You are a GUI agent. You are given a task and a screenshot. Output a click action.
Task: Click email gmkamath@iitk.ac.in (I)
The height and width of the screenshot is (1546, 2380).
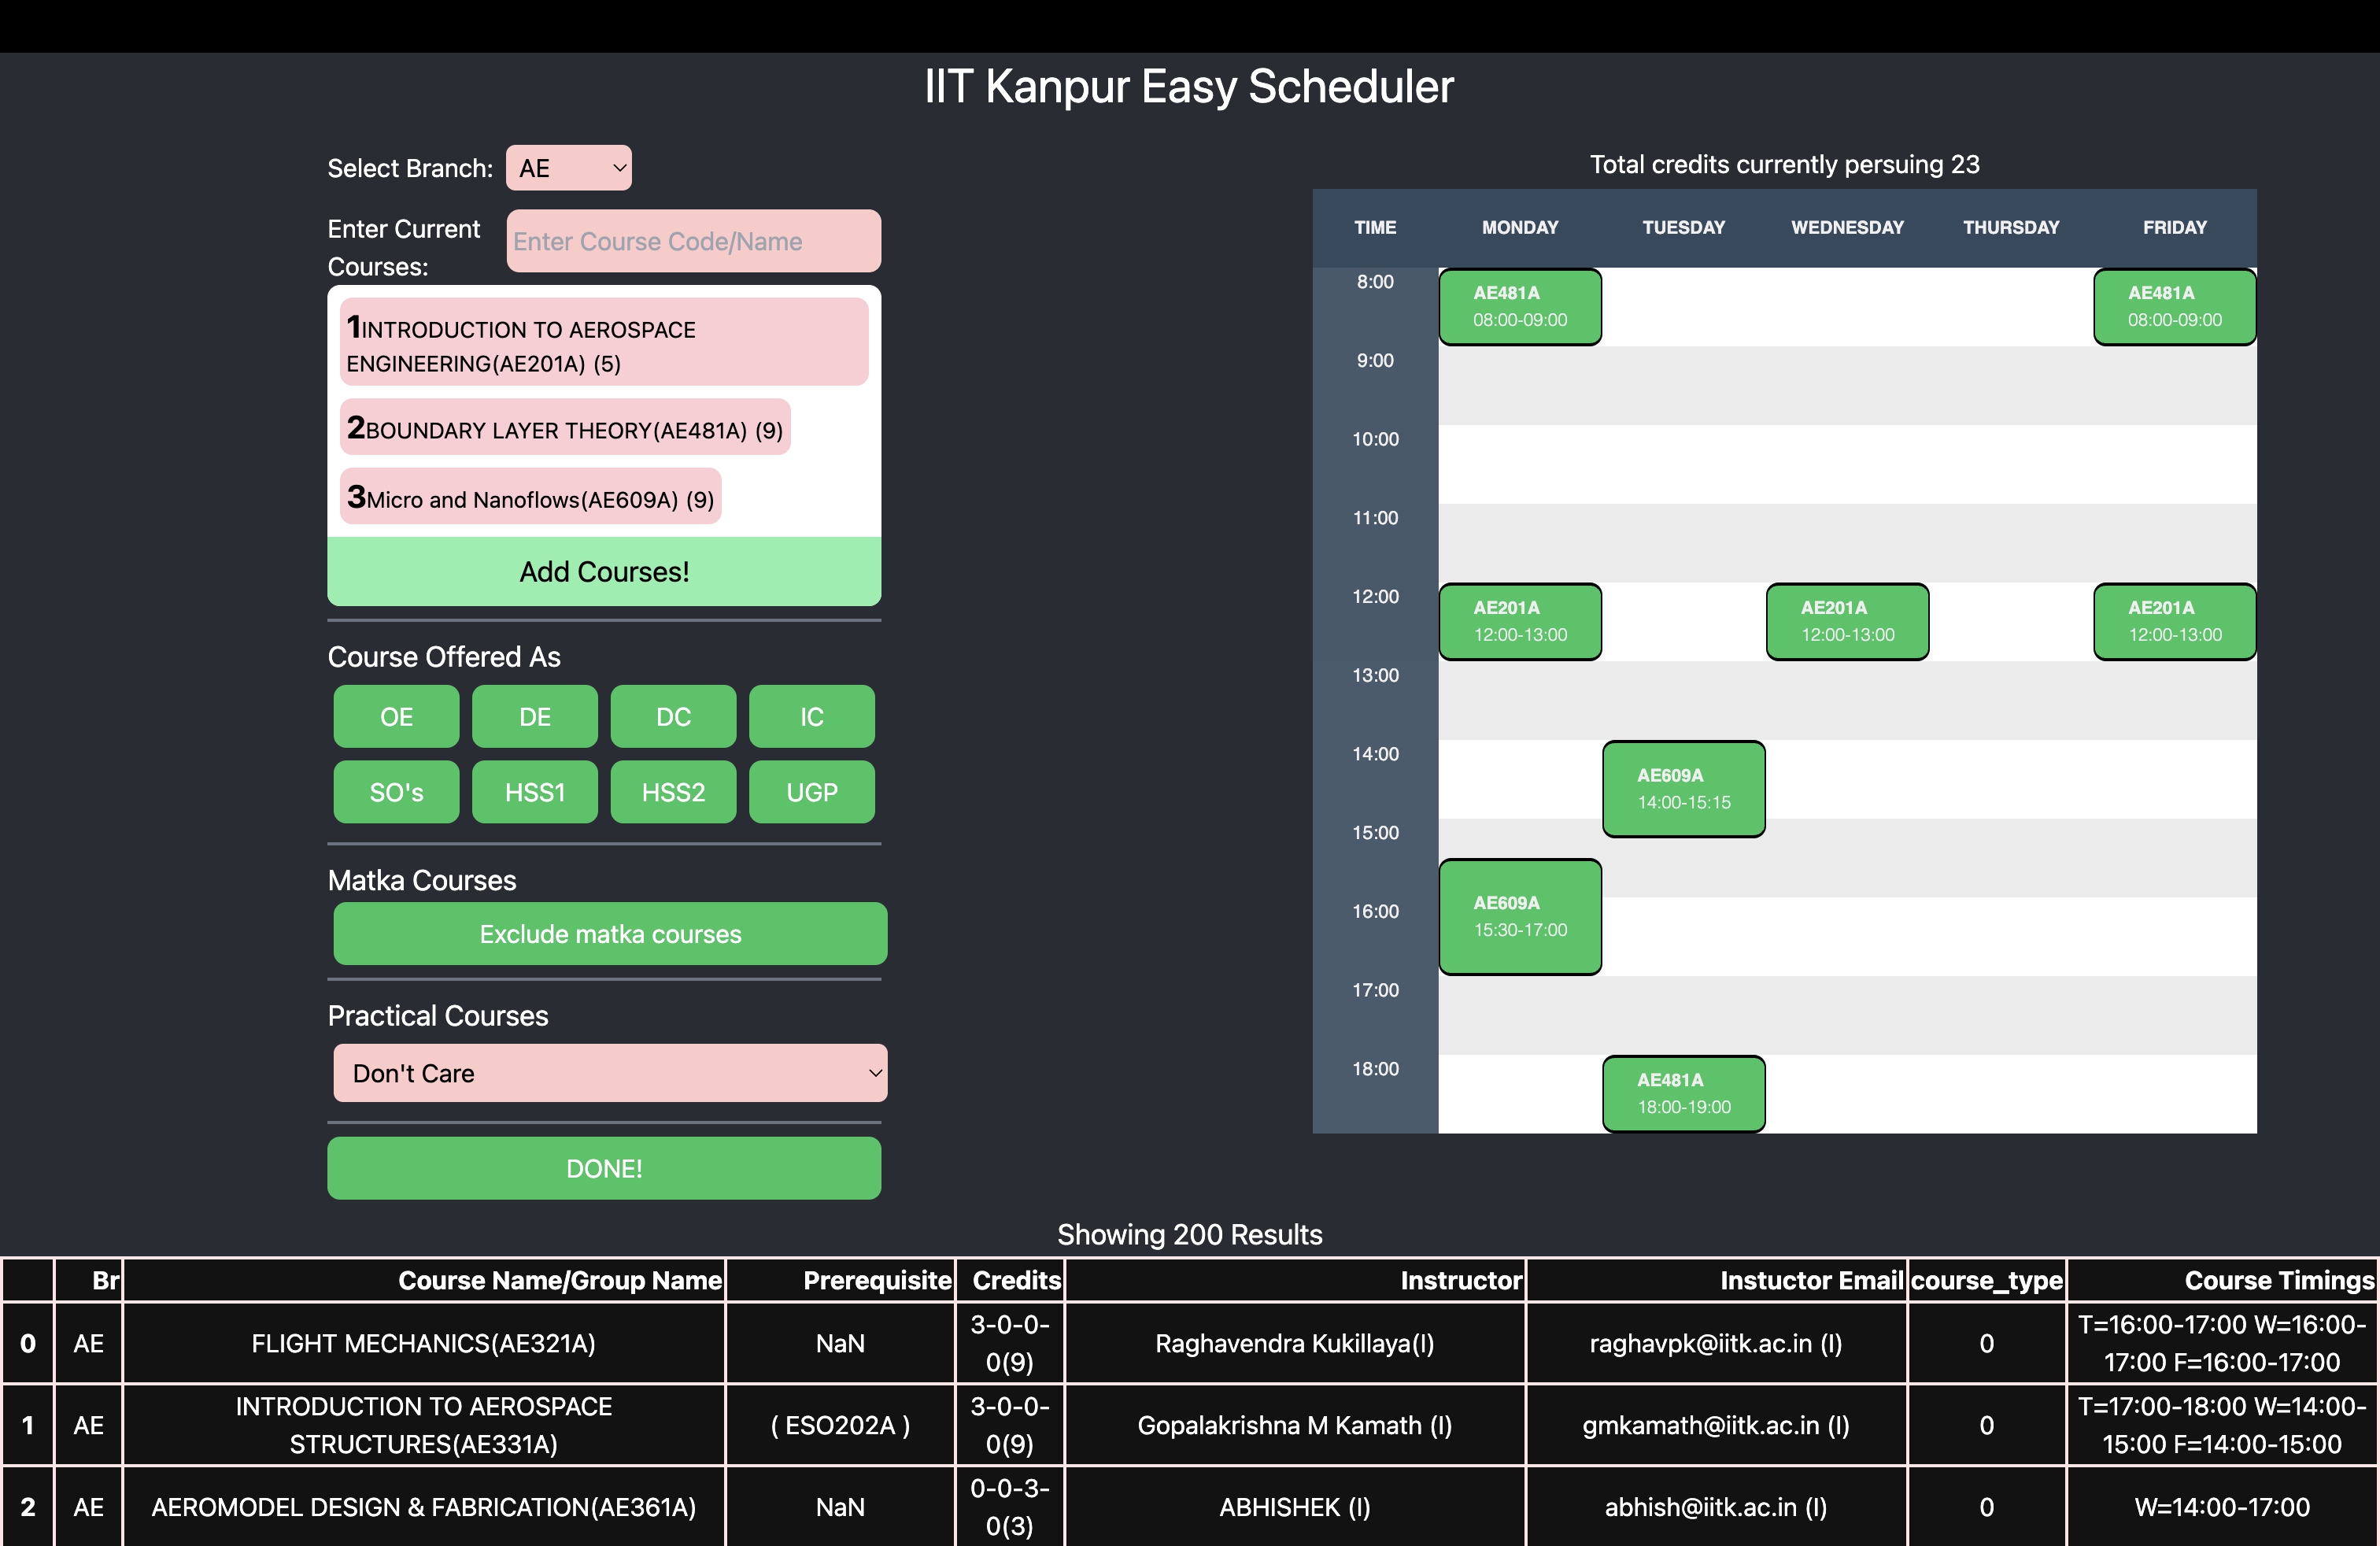coord(1717,1425)
